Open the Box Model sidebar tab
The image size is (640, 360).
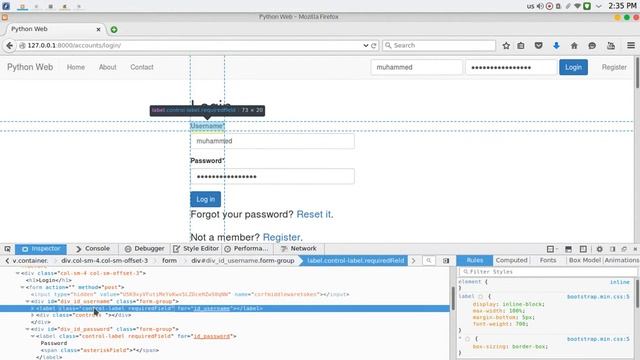pyautogui.click(x=584, y=260)
